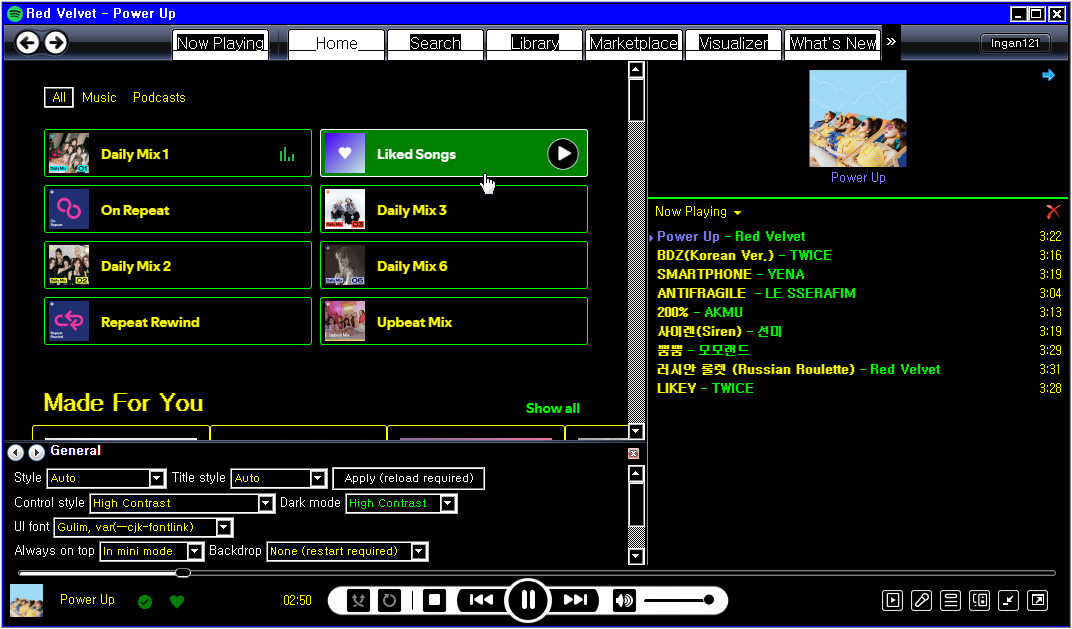
Task: Skip to the previous track
Action: pyautogui.click(x=481, y=600)
